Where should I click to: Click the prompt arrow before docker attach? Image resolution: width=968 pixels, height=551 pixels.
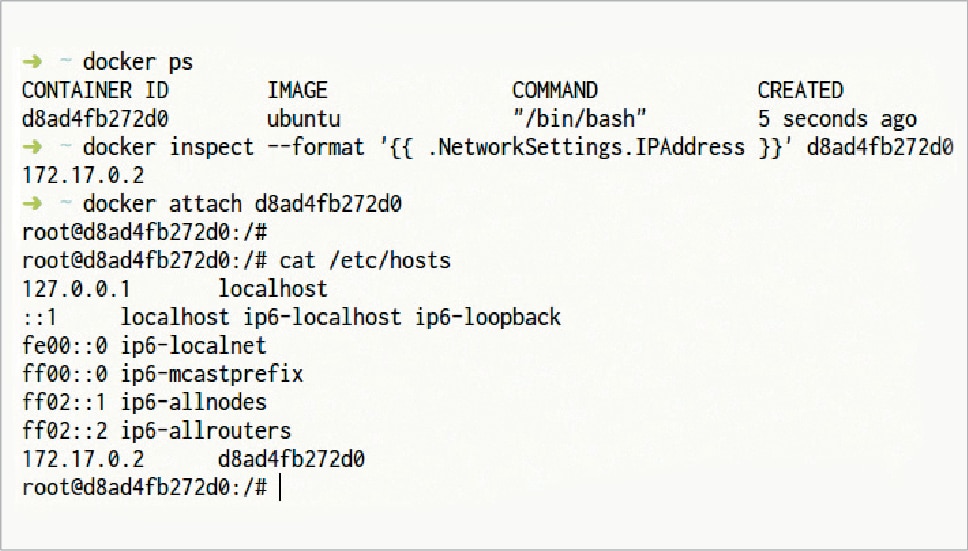coord(31,204)
